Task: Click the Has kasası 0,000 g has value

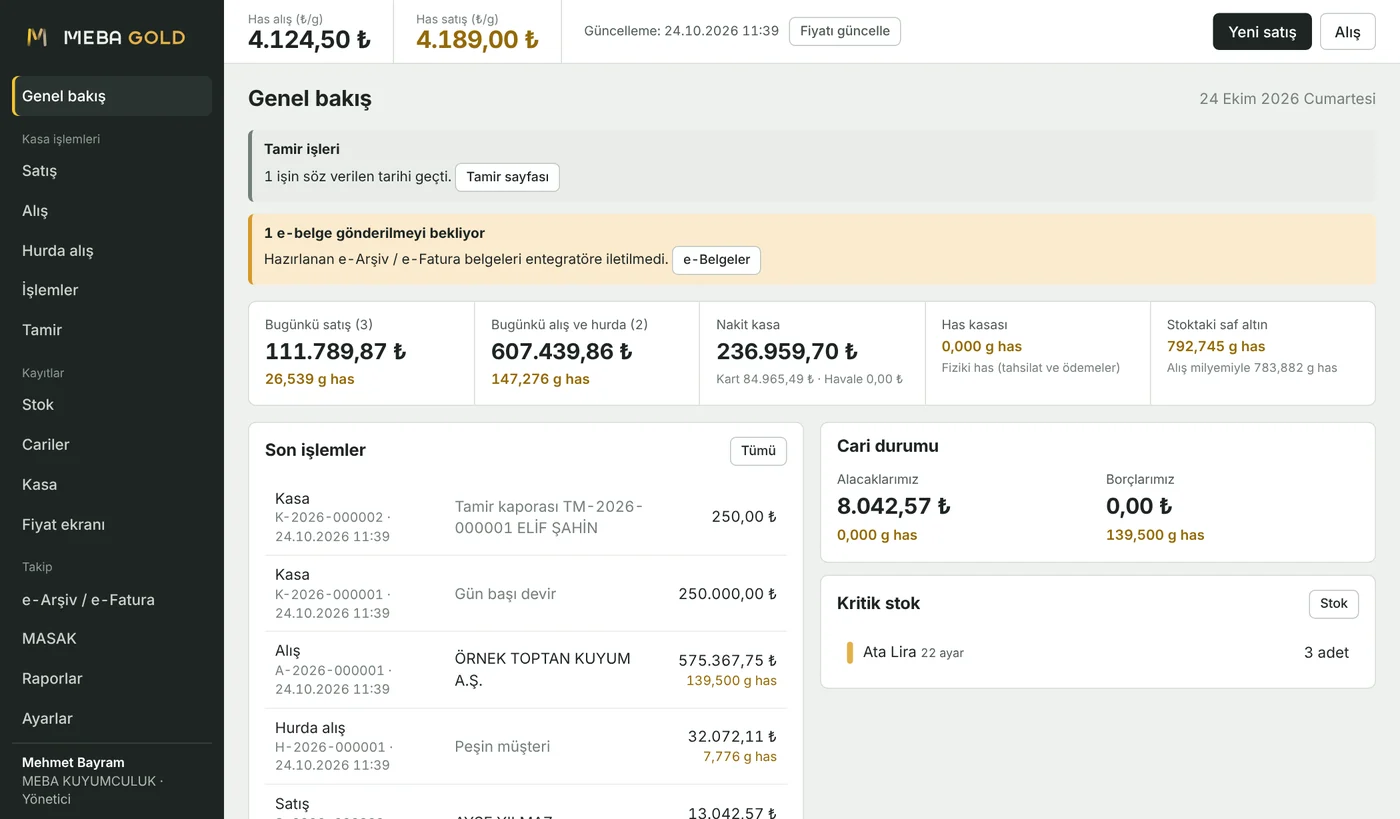Action: 982,347
